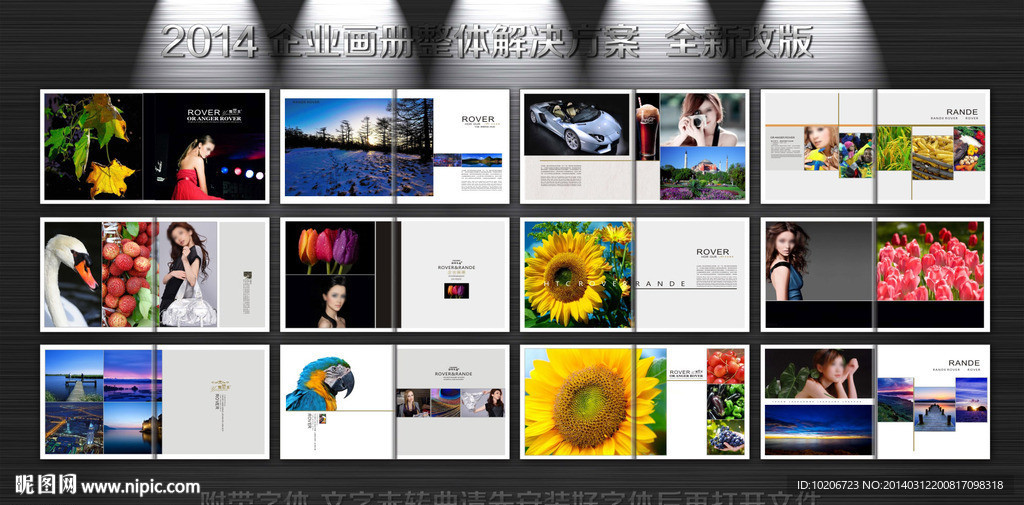Click the dark portrait of a woman below the tulips
1024x505 pixels.
pos(330,301)
